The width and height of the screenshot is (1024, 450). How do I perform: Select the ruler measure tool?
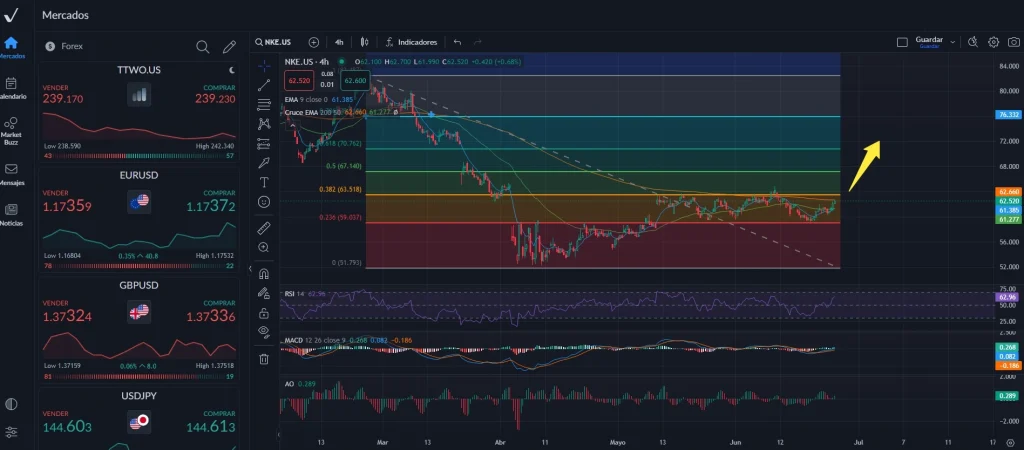click(264, 228)
